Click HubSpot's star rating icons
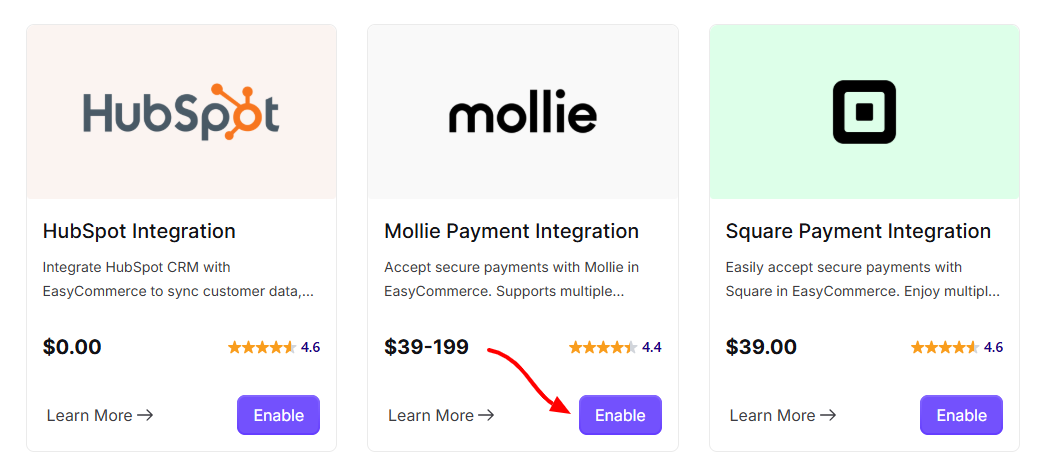Screen dimensions: 1044x475 (262, 347)
